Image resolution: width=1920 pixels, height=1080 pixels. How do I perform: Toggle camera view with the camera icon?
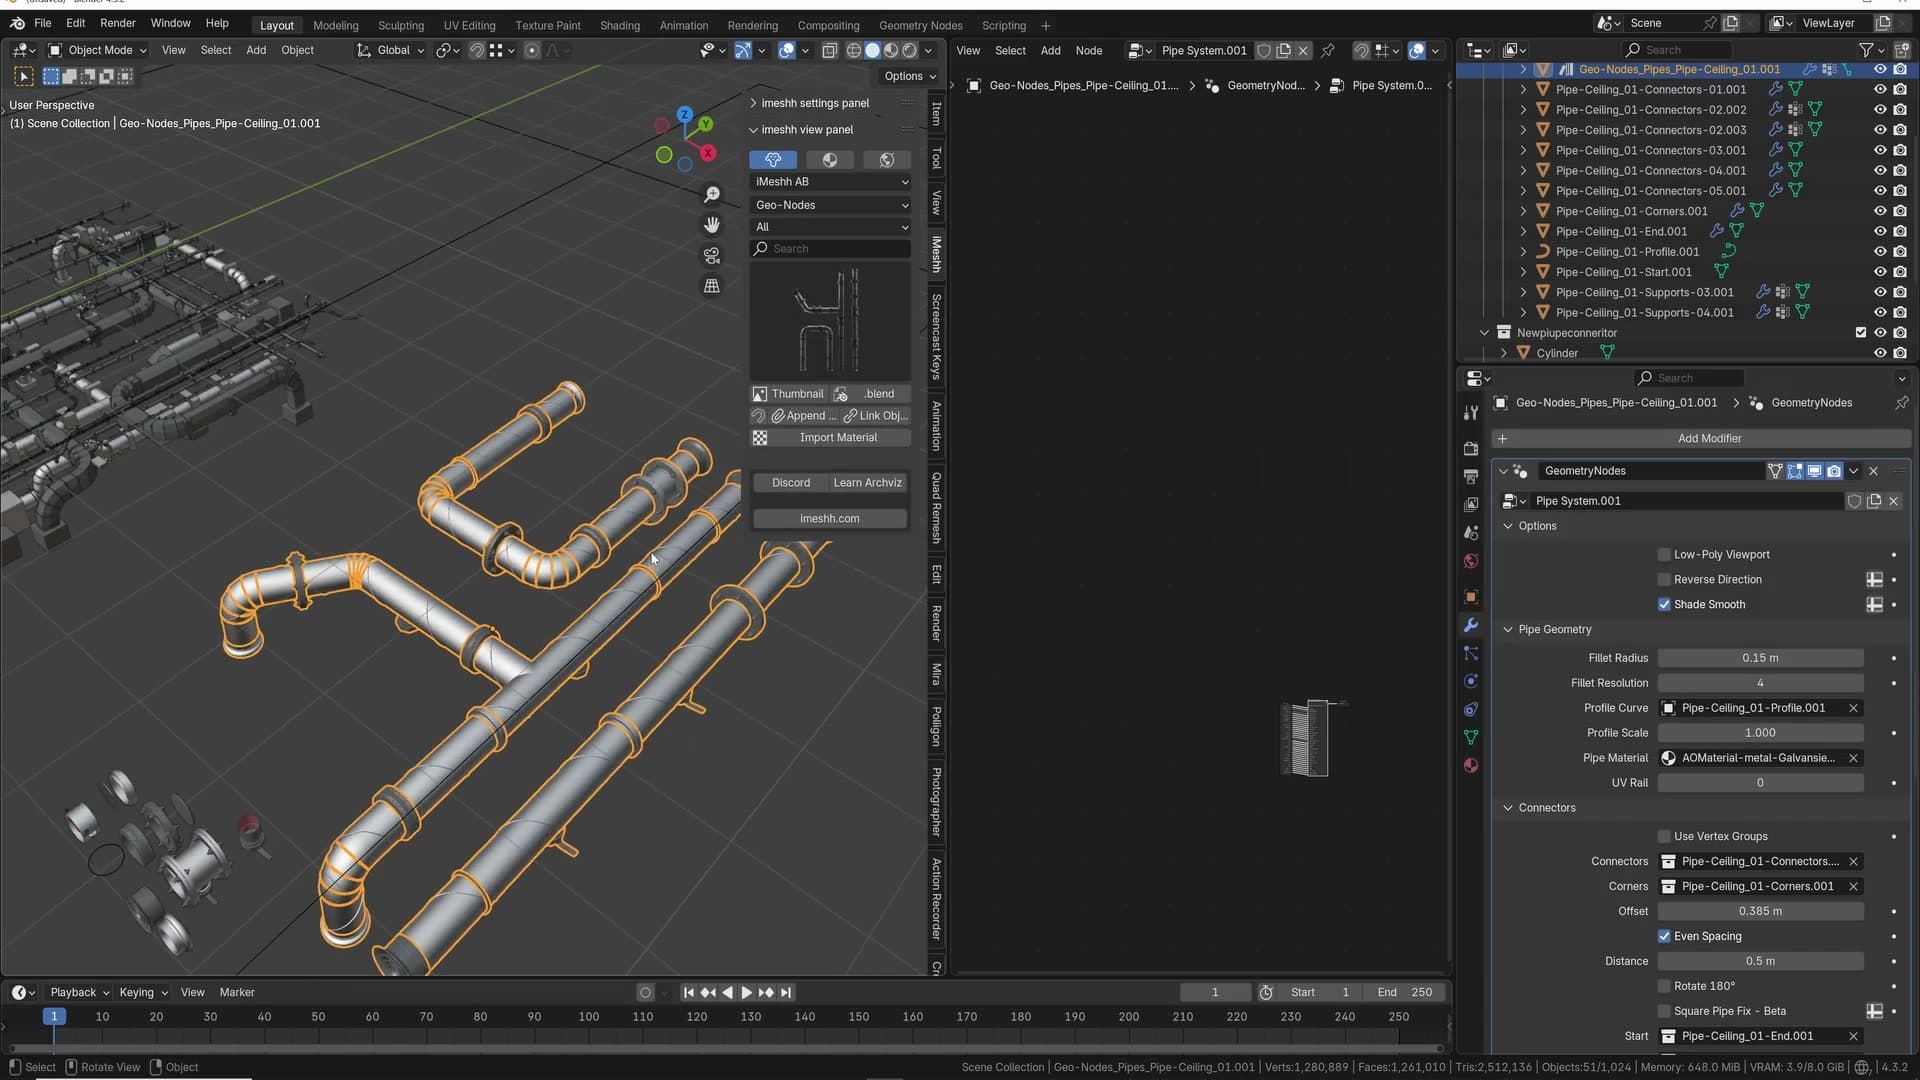pos(712,256)
